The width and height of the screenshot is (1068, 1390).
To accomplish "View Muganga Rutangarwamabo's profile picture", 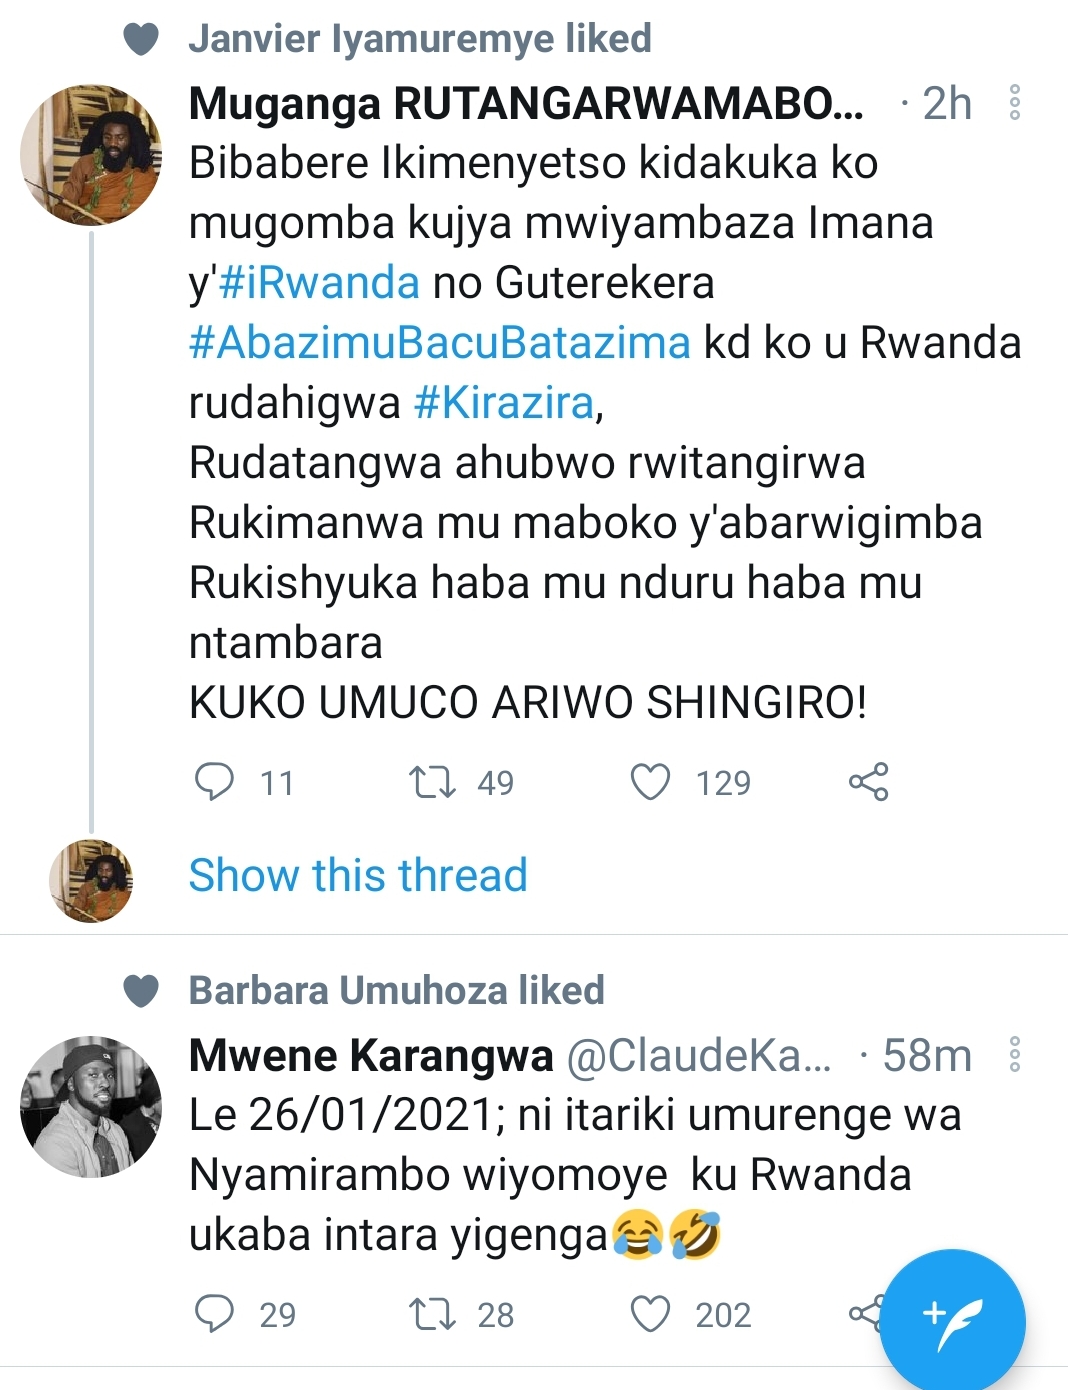I will [x=91, y=155].
